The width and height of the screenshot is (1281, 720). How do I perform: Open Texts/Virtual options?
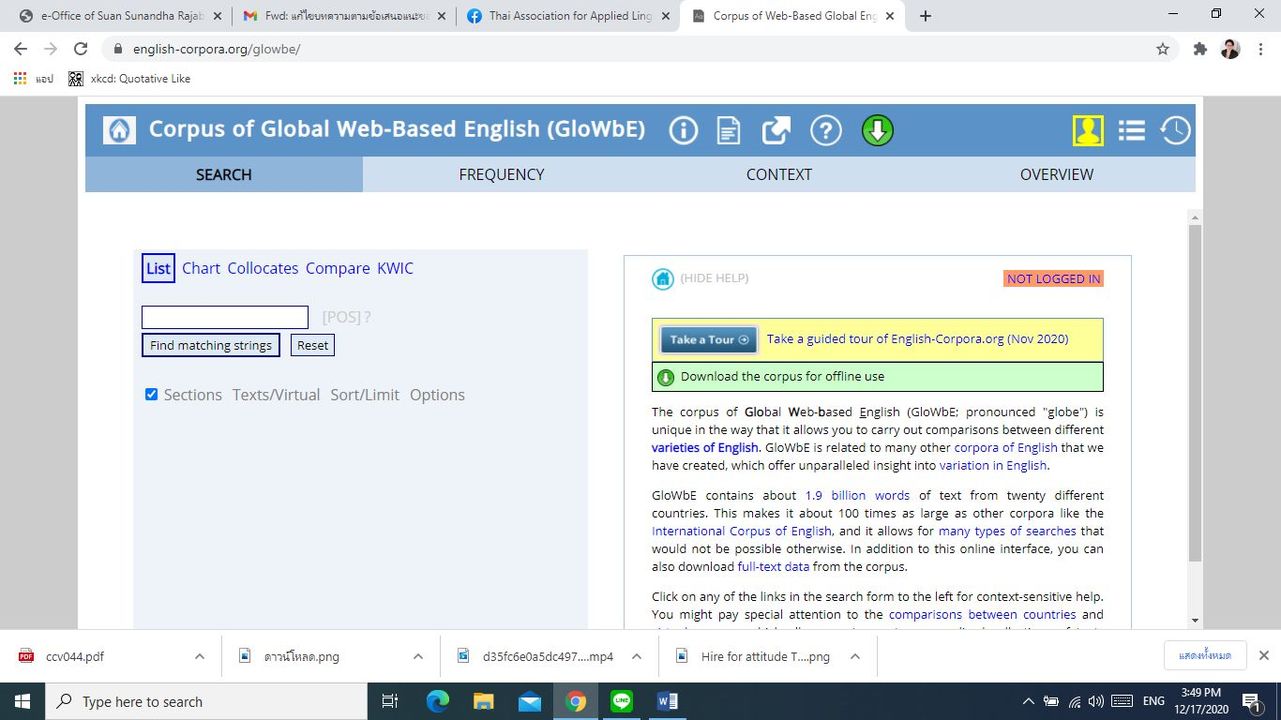click(x=276, y=395)
